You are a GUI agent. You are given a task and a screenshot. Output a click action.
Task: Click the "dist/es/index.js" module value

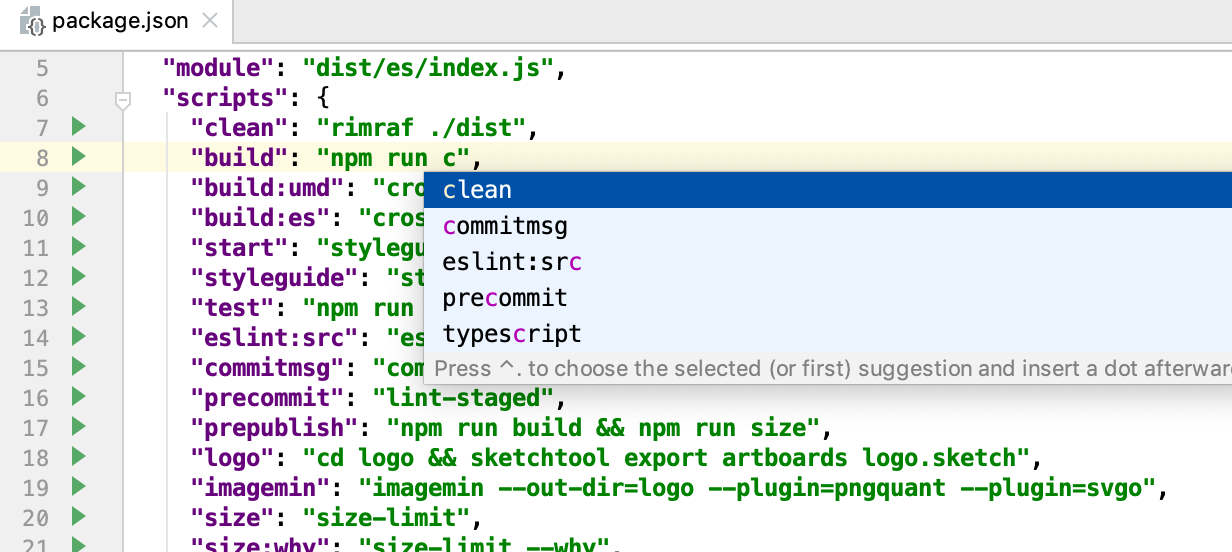[434, 69]
